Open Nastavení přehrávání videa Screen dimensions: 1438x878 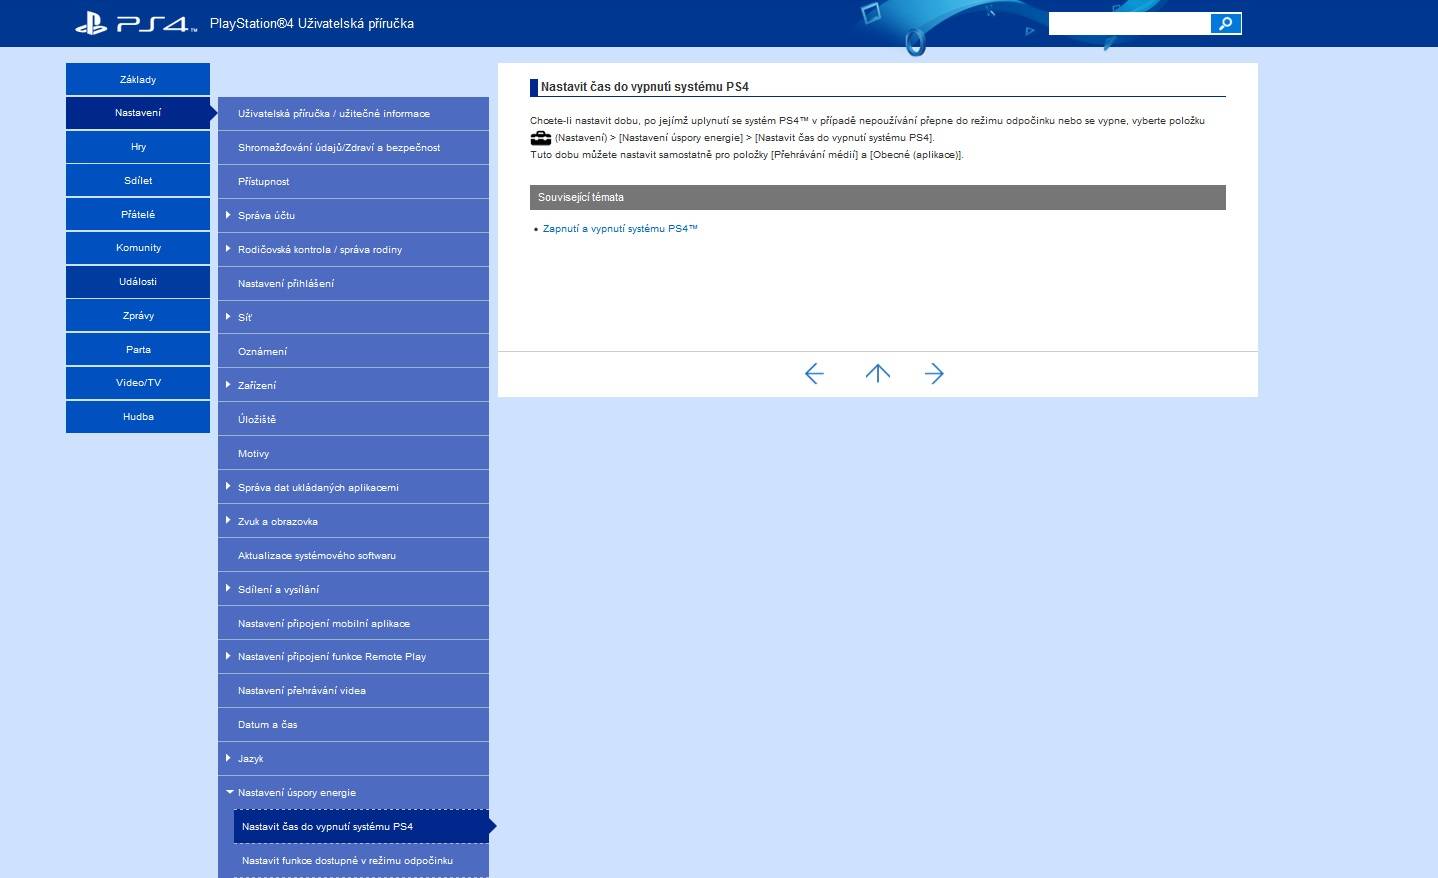353,691
